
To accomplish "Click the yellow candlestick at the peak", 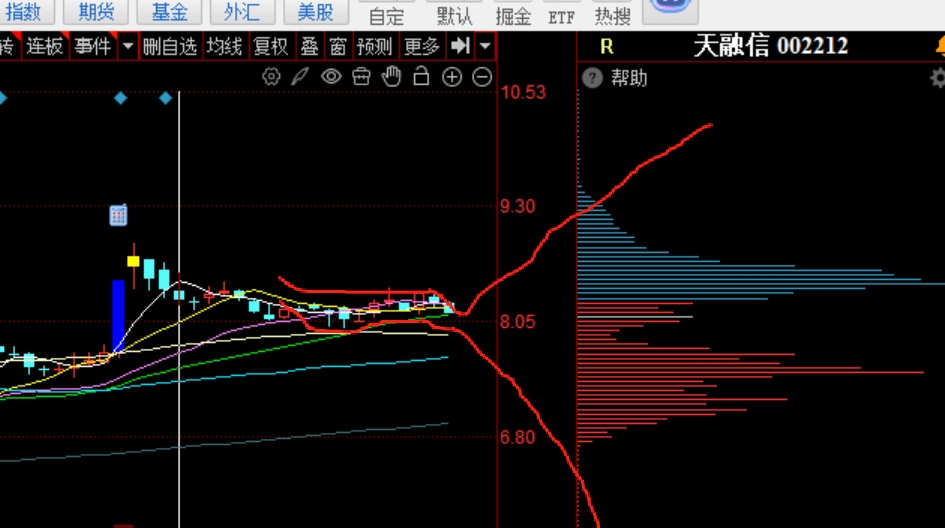I will pyautogui.click(x=134, y=261).
